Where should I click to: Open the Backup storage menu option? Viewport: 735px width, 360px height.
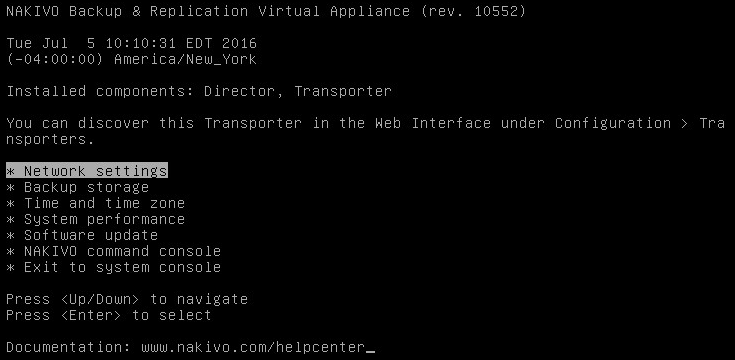click(x=77, y=188)
